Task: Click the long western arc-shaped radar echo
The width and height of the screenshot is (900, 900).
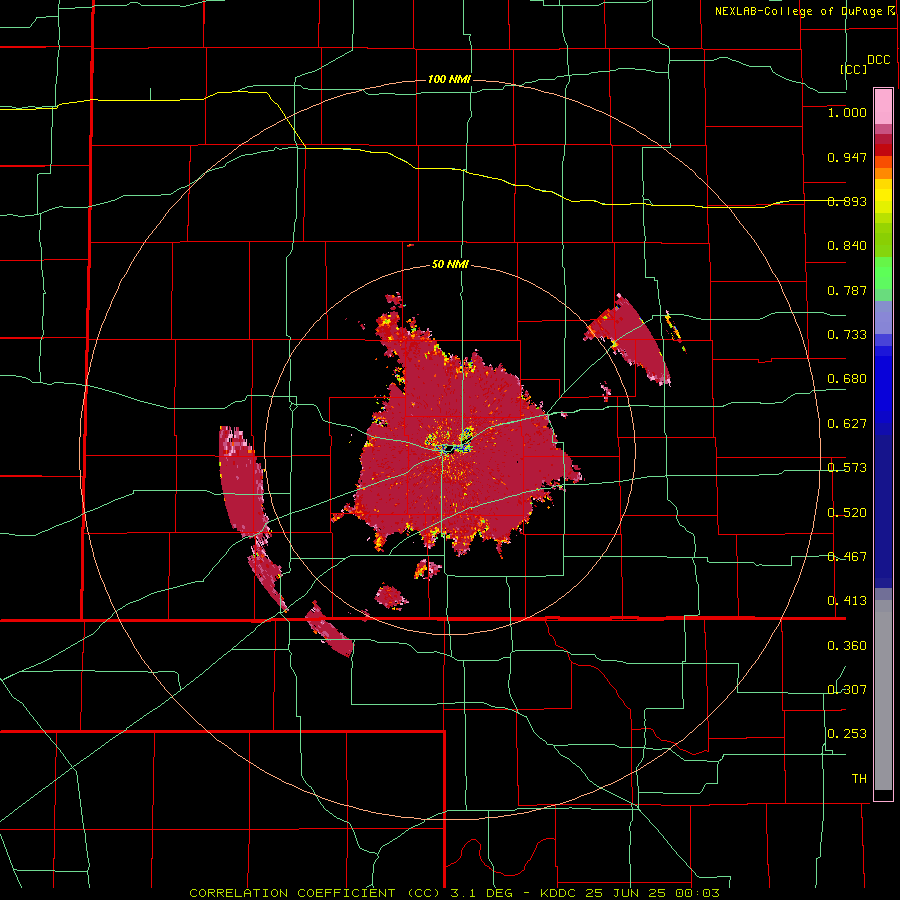Action: [242, 481]
